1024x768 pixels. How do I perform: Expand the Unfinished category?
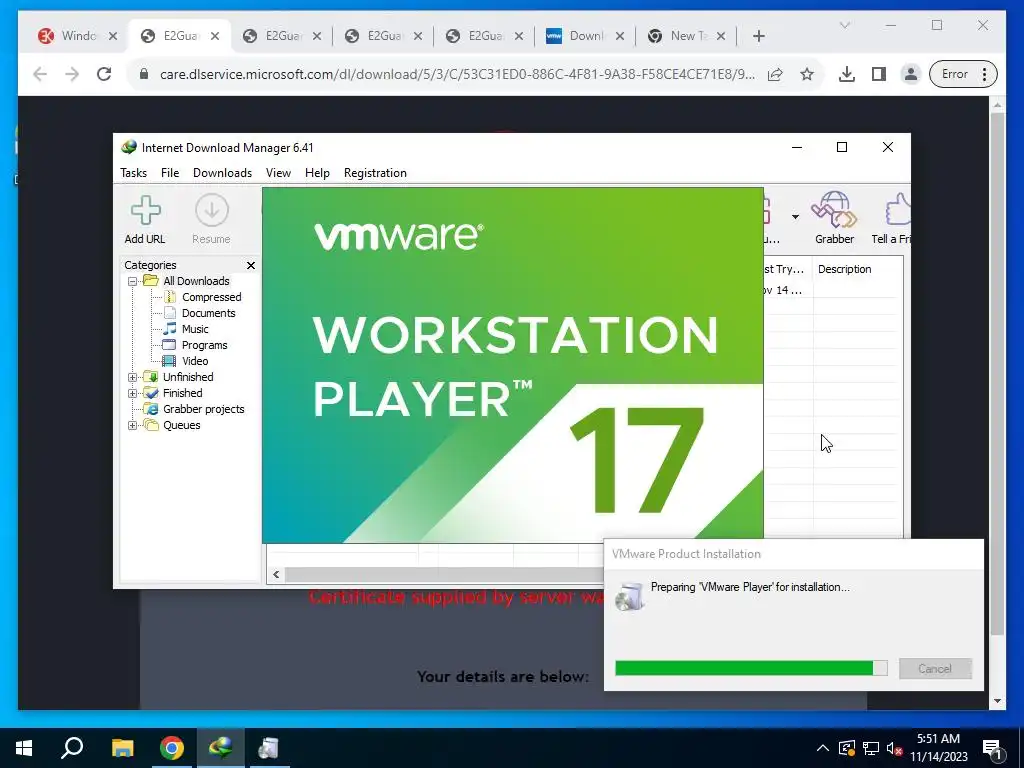tap(133, 377)
